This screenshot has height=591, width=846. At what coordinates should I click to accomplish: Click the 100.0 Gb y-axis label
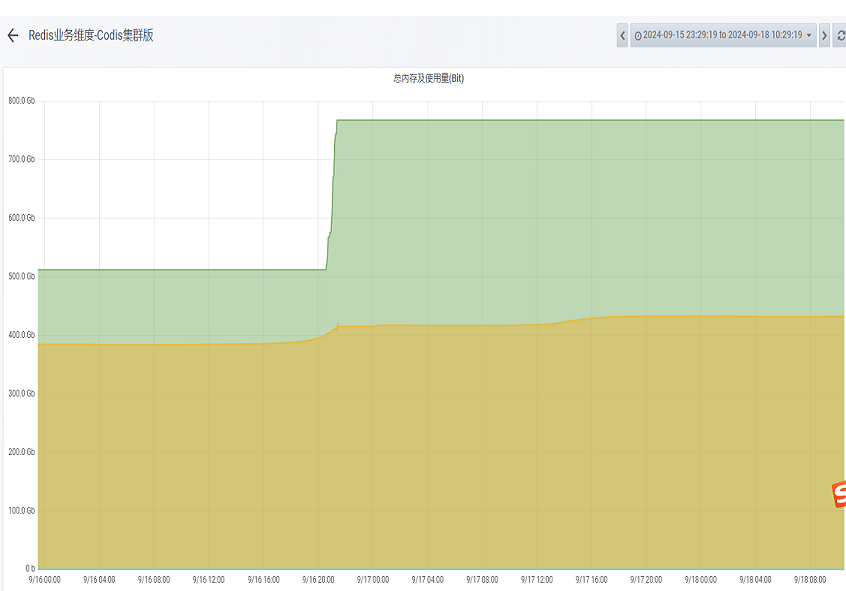click(x=22, y=510)
